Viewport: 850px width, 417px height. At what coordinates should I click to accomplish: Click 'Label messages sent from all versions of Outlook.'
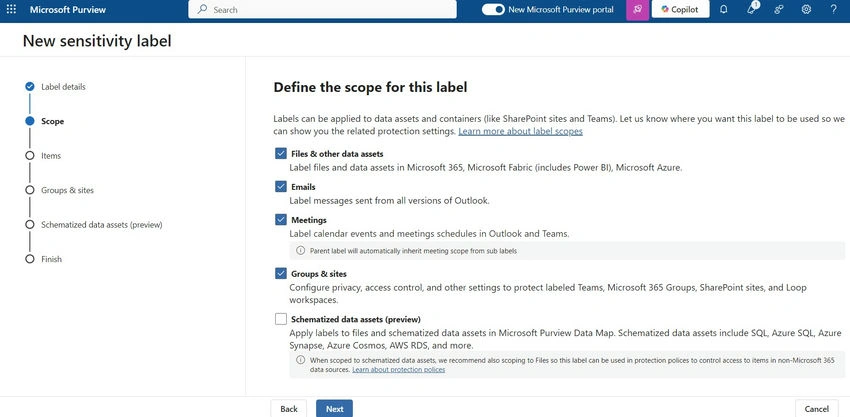(389, 201)
